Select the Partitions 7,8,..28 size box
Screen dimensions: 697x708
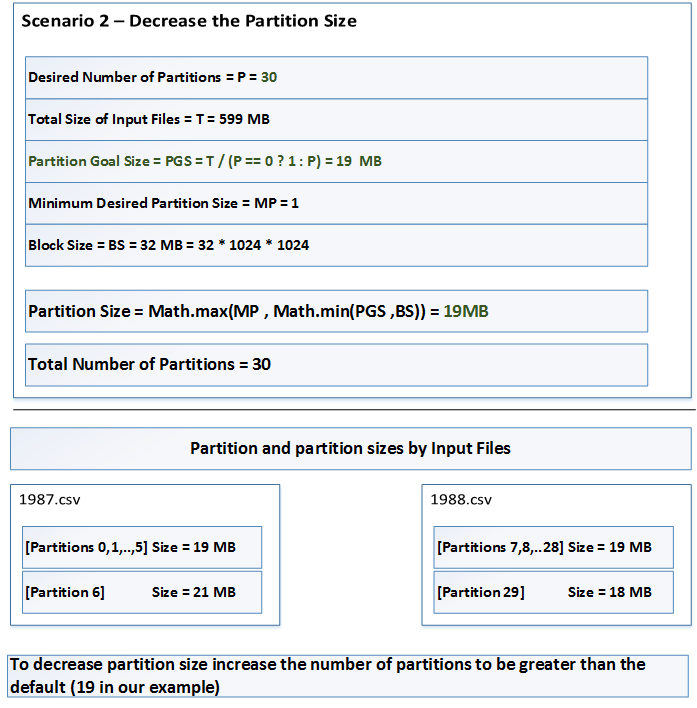tap(553, 547)
